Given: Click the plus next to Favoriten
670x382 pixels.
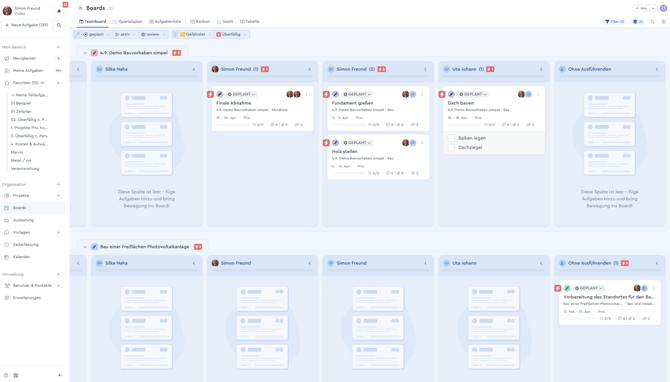Looking at the screenshot, I should tap(59, 83).
